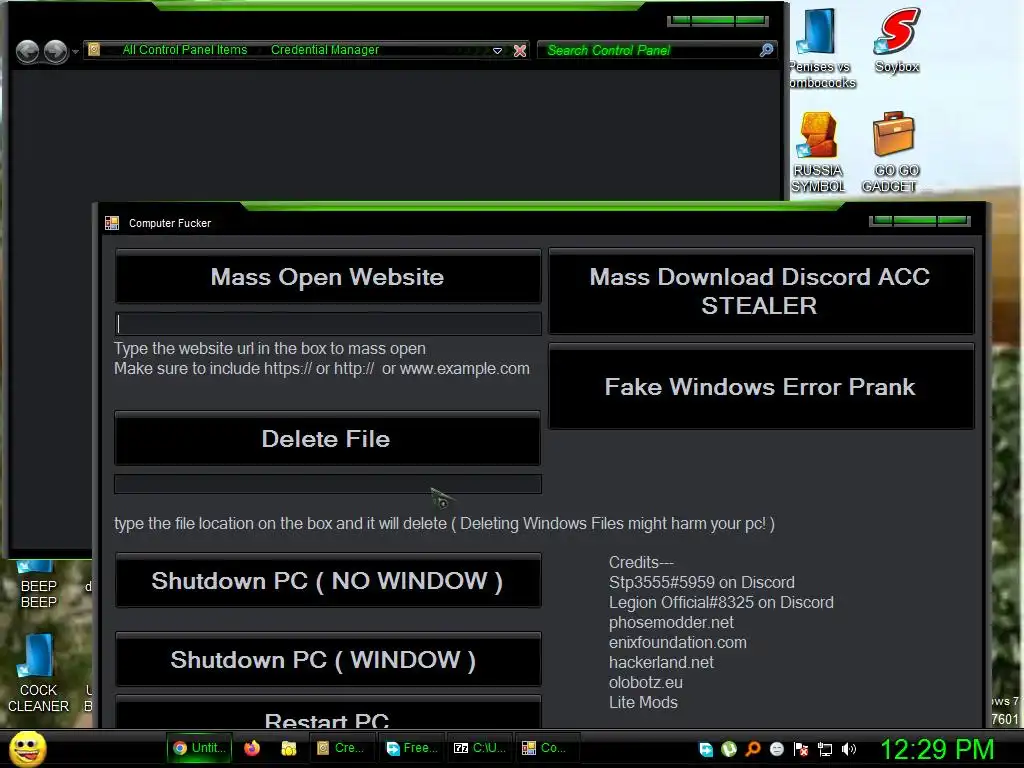This screenshot has width=1024, height=768.
Task: Click Shutdown PC ( NO WINDOW ) button
Action: (x=328, y=581)
